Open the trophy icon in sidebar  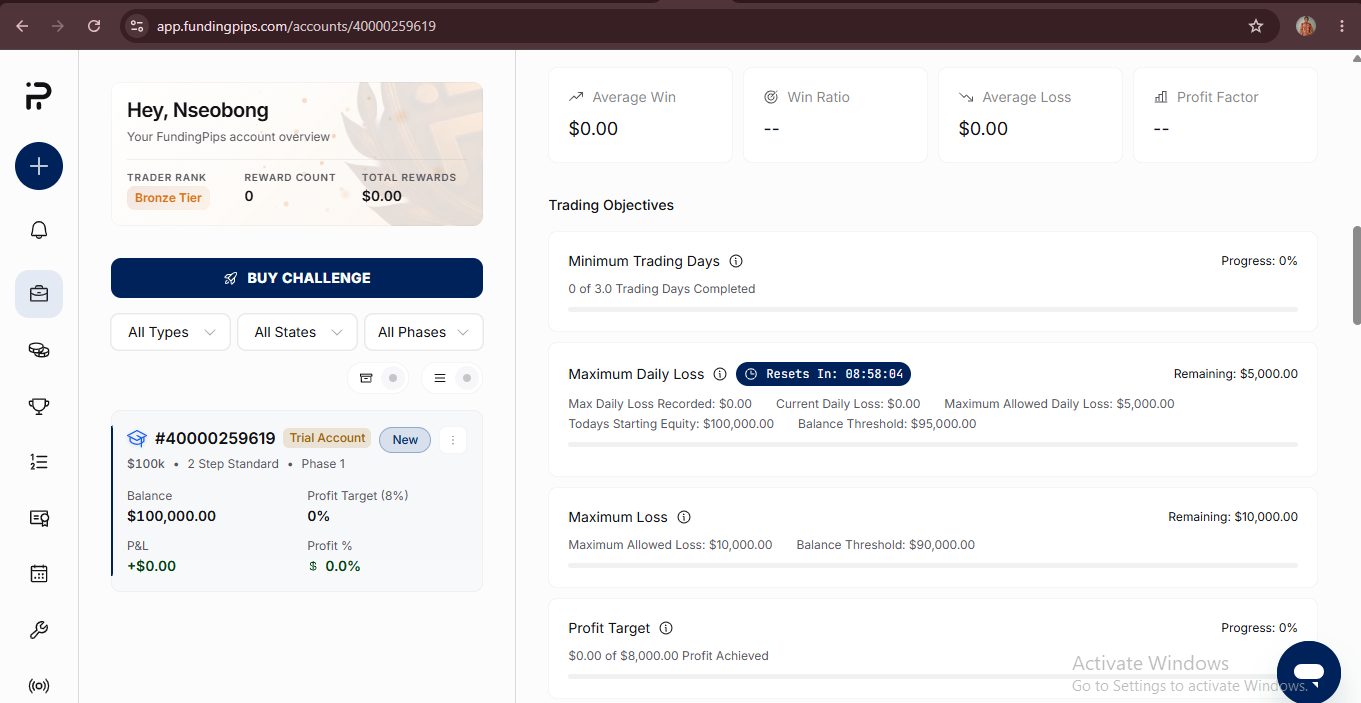click(39, 406)
